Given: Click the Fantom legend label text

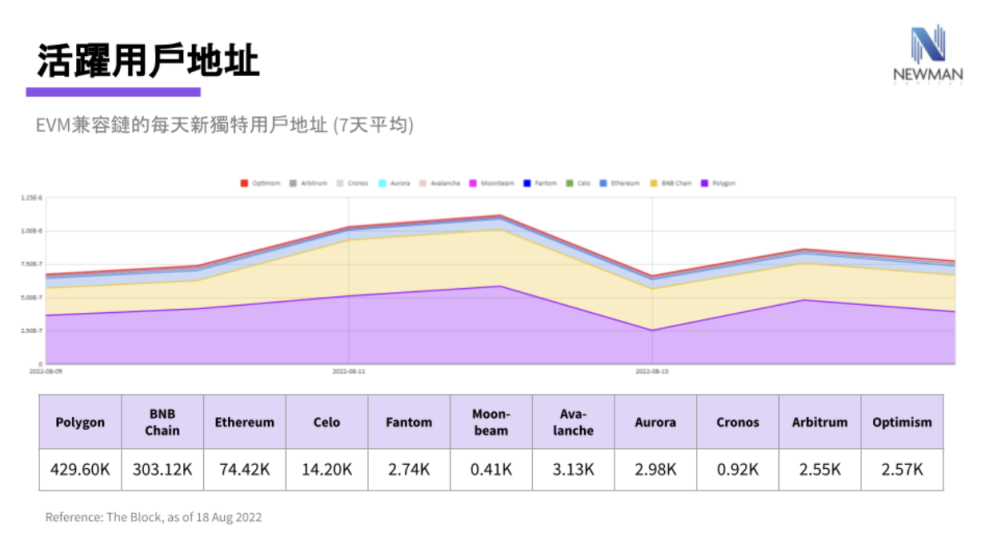Looking at the screenshot, I should 546,183.
